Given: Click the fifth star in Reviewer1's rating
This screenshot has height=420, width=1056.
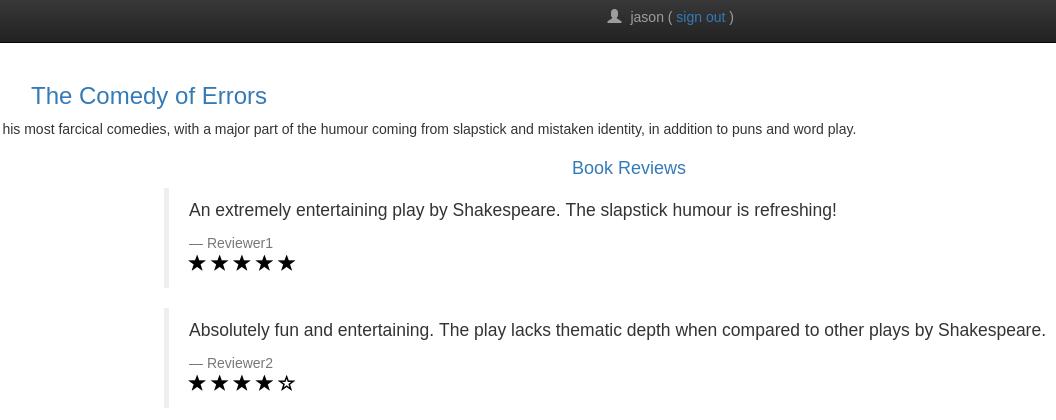Looking at the screenshot, I should [x=286, y=263].
